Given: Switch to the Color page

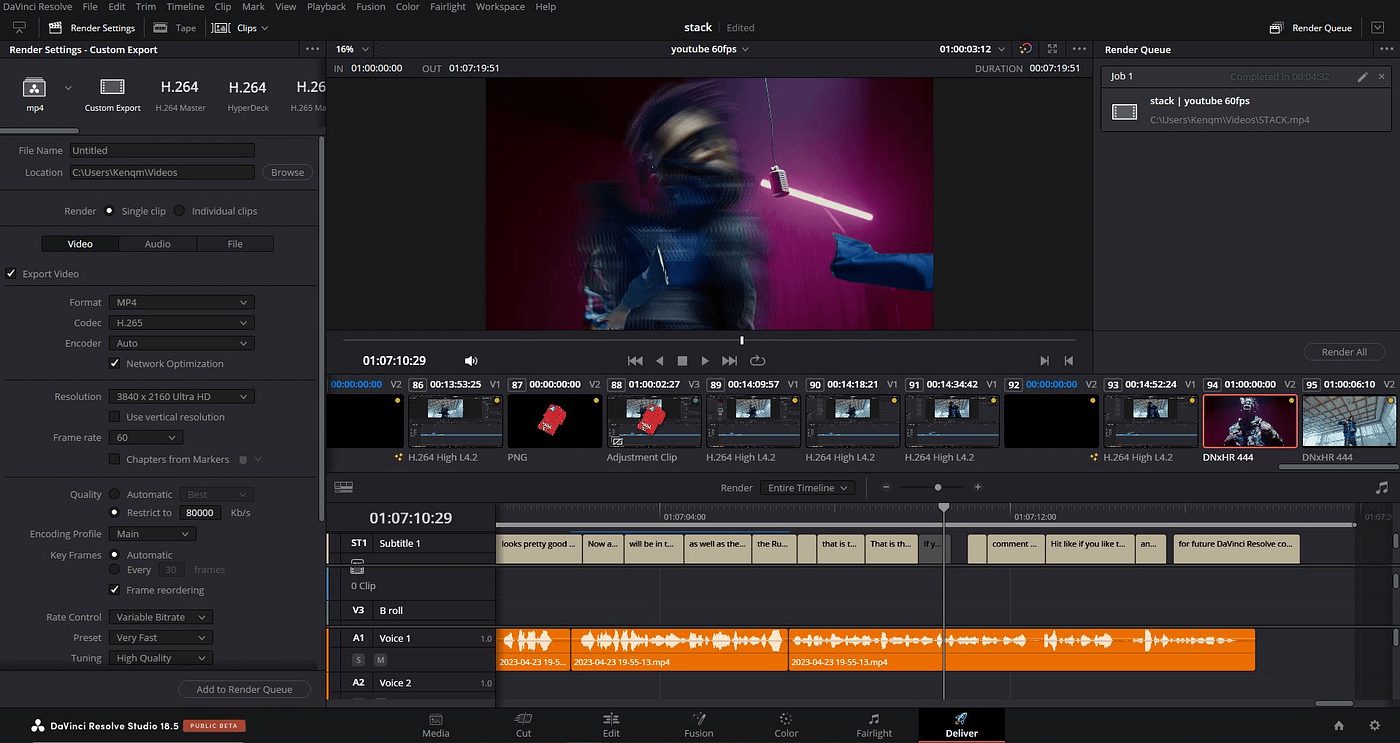Looking at the screenshot, I should (786, 725).
